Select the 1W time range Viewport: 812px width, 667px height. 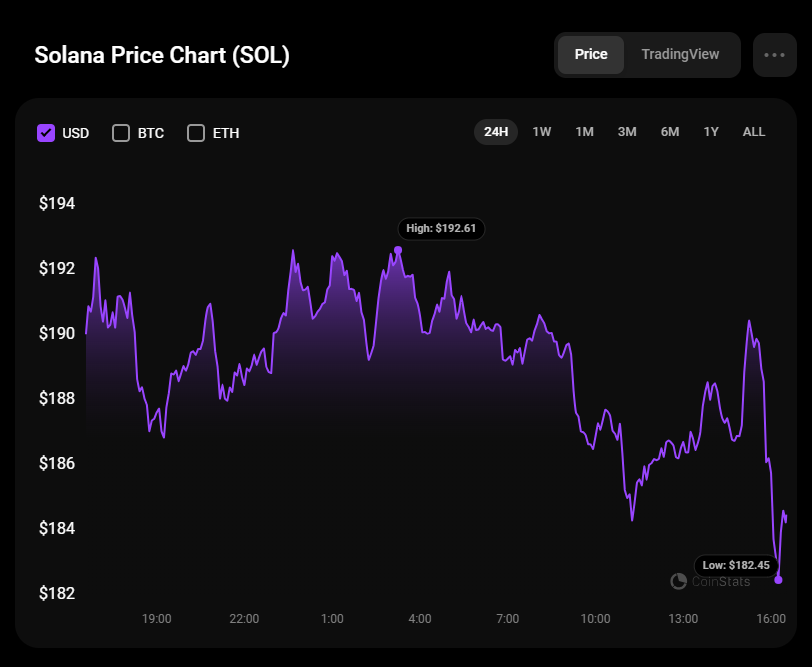[542, 132]
